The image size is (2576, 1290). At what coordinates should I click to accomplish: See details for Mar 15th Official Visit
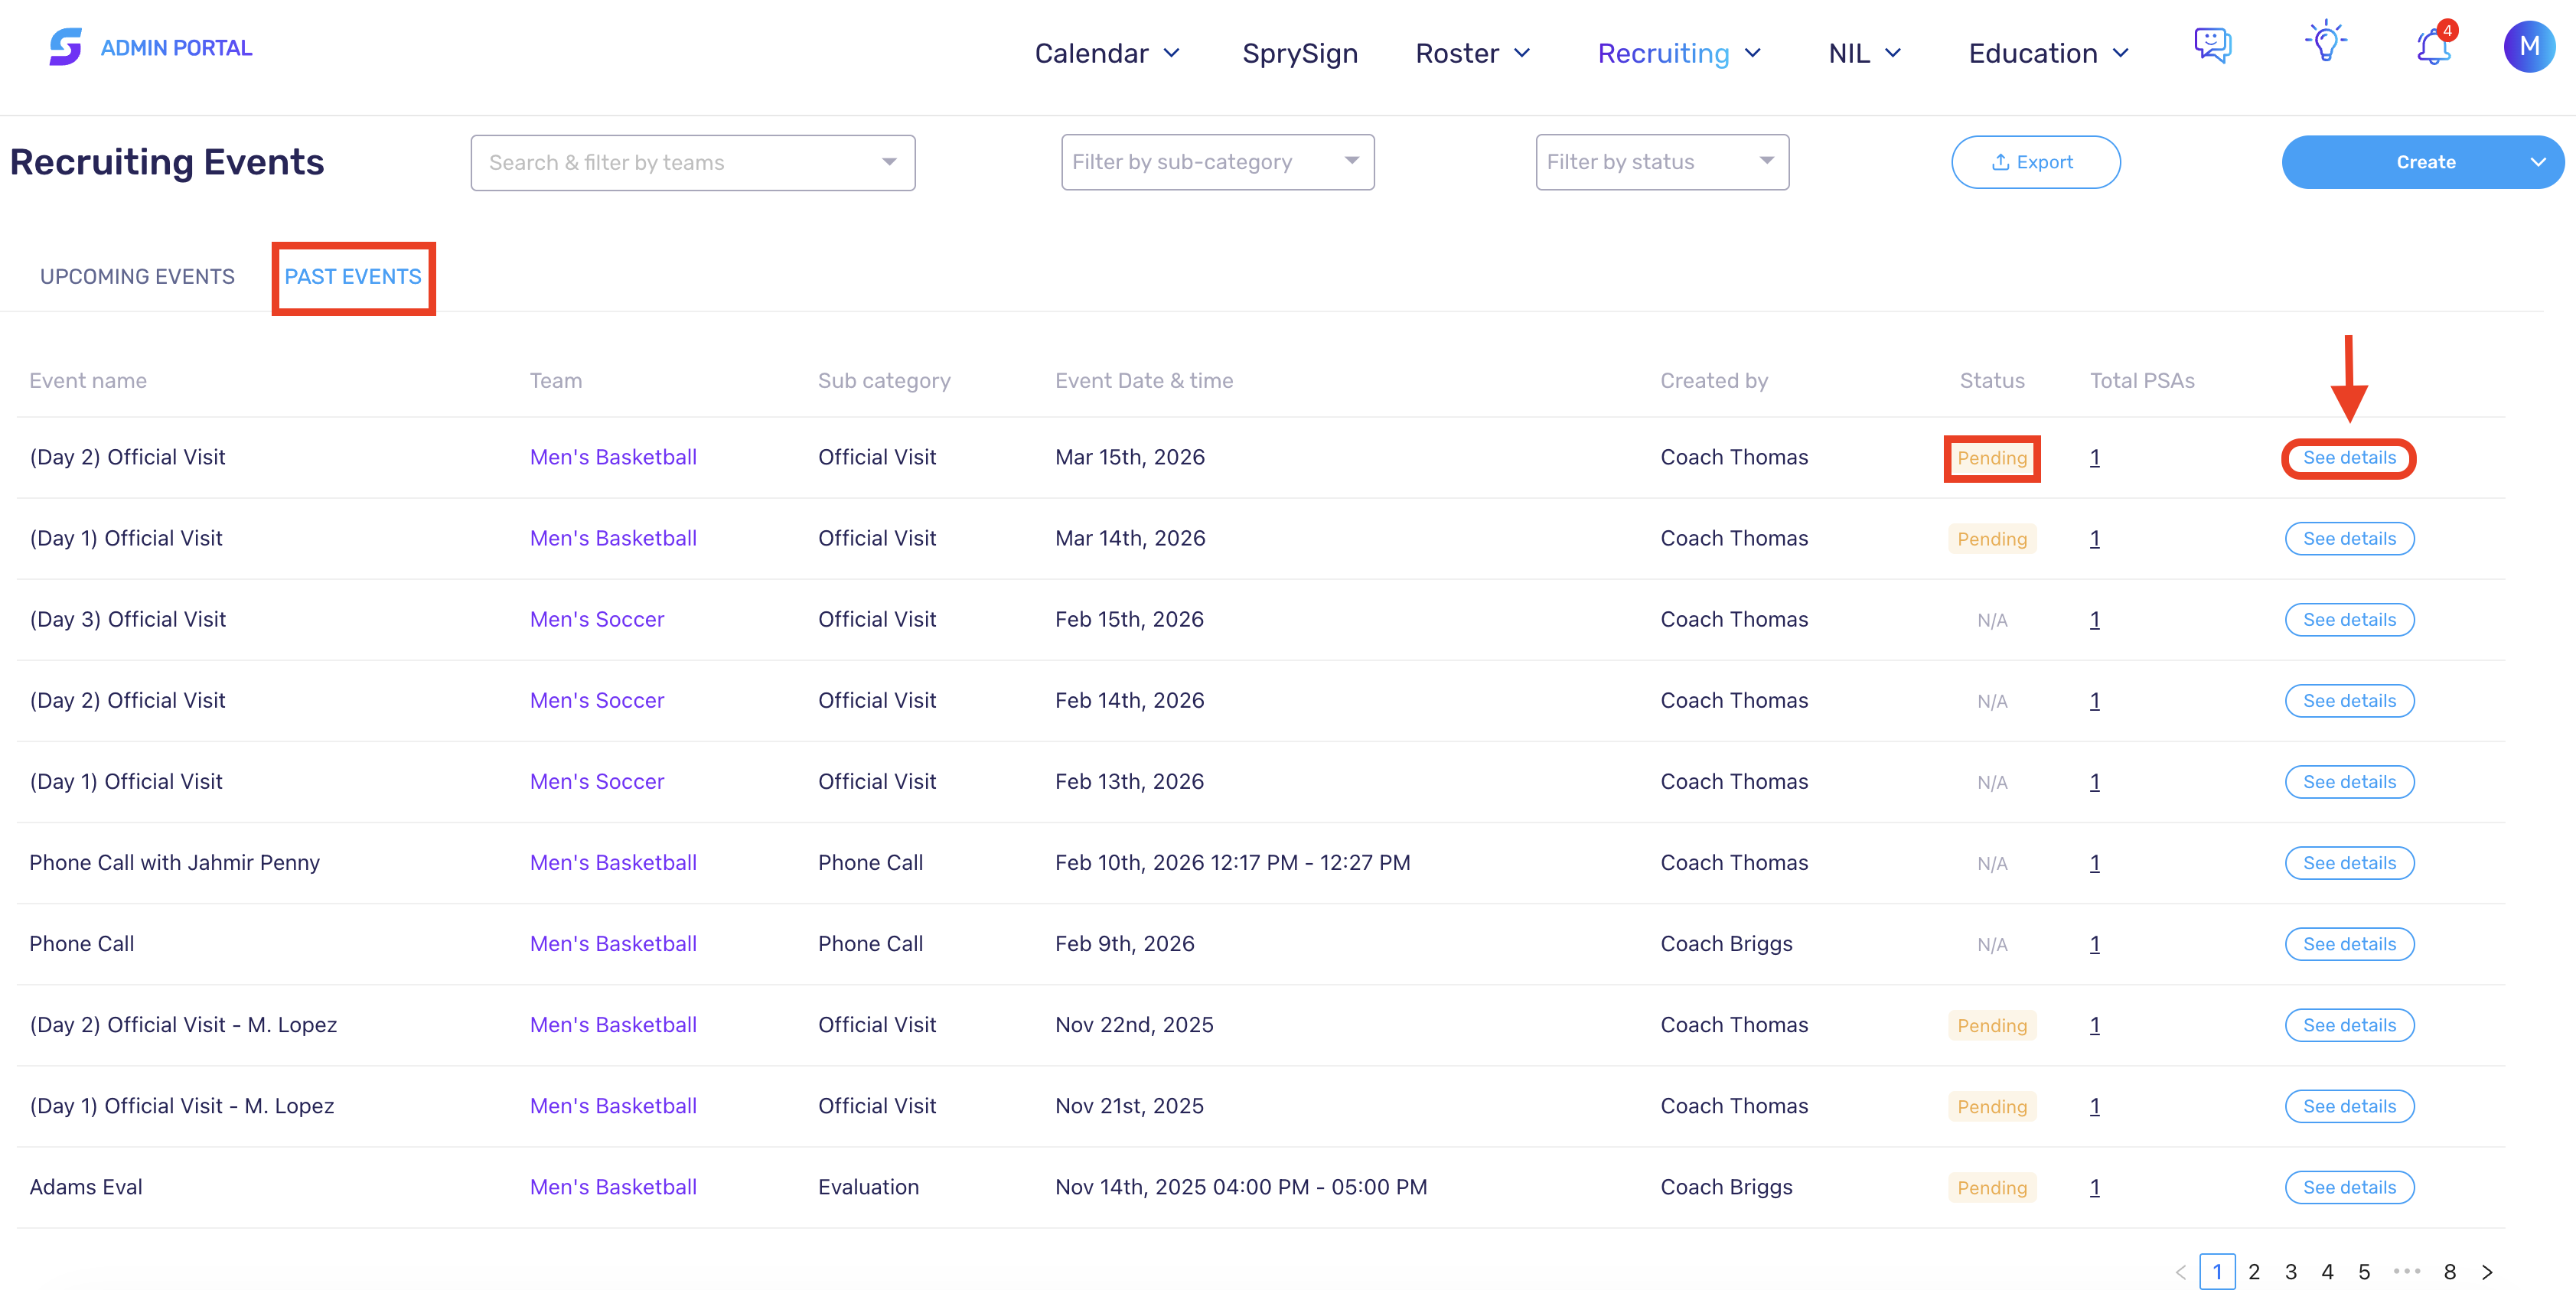[x=2349, y=458]
